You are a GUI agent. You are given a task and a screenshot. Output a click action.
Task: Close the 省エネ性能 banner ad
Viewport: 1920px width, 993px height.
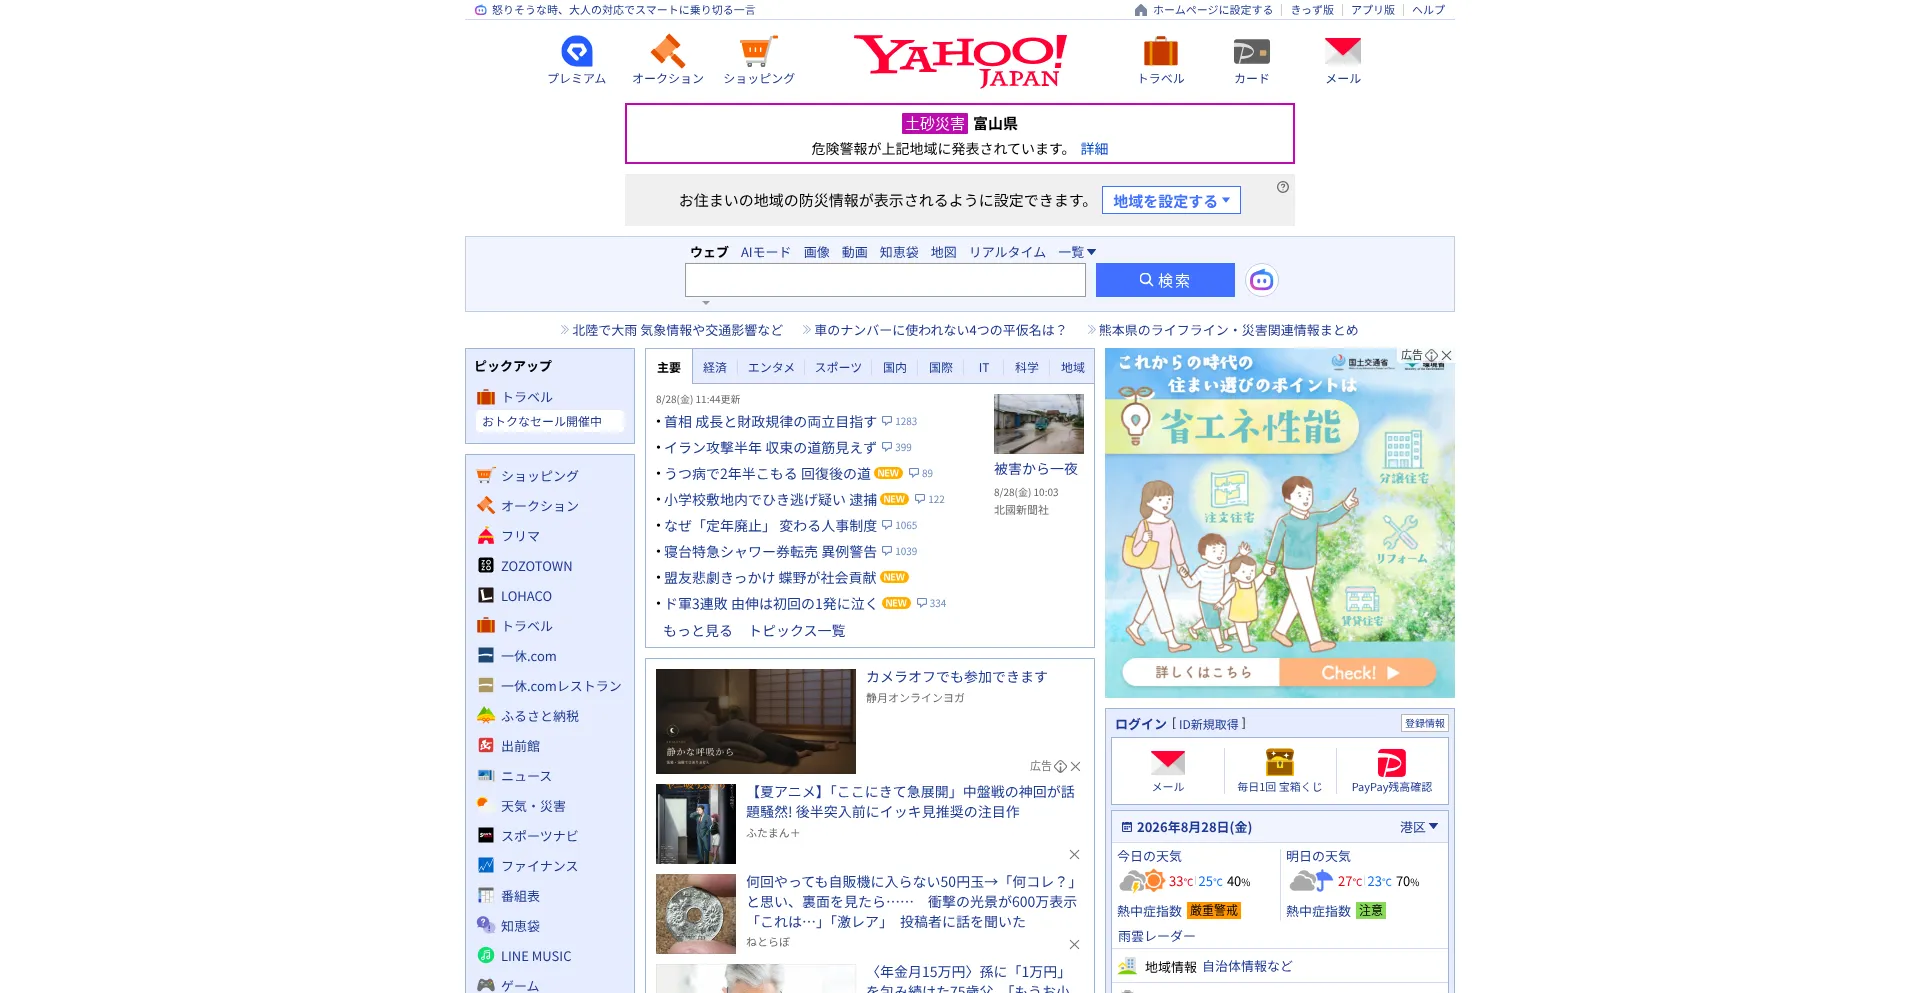pos(1446,355)
